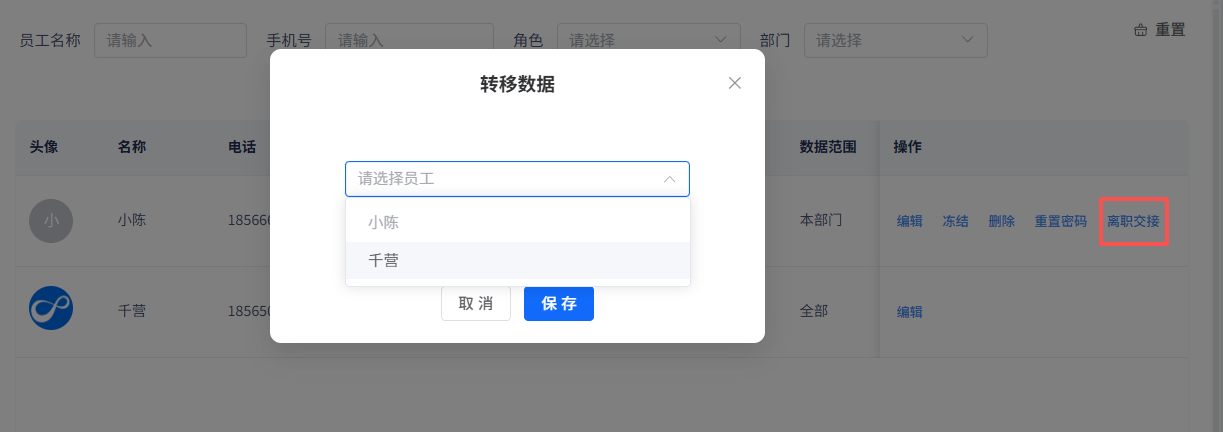Image resolution: width=1223 pixels, height=432 pixels.
Task: Click 小陈's gray avatar
Action: click(51, 221)
